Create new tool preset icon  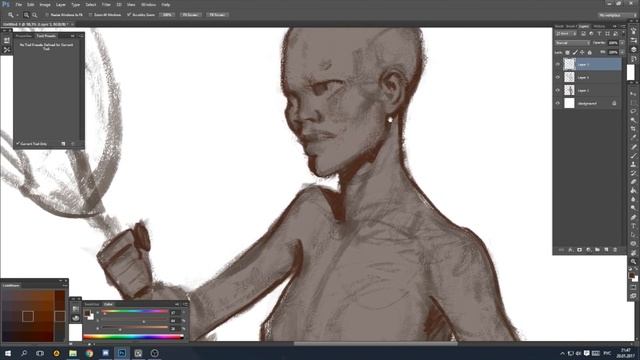coord(63,144)
